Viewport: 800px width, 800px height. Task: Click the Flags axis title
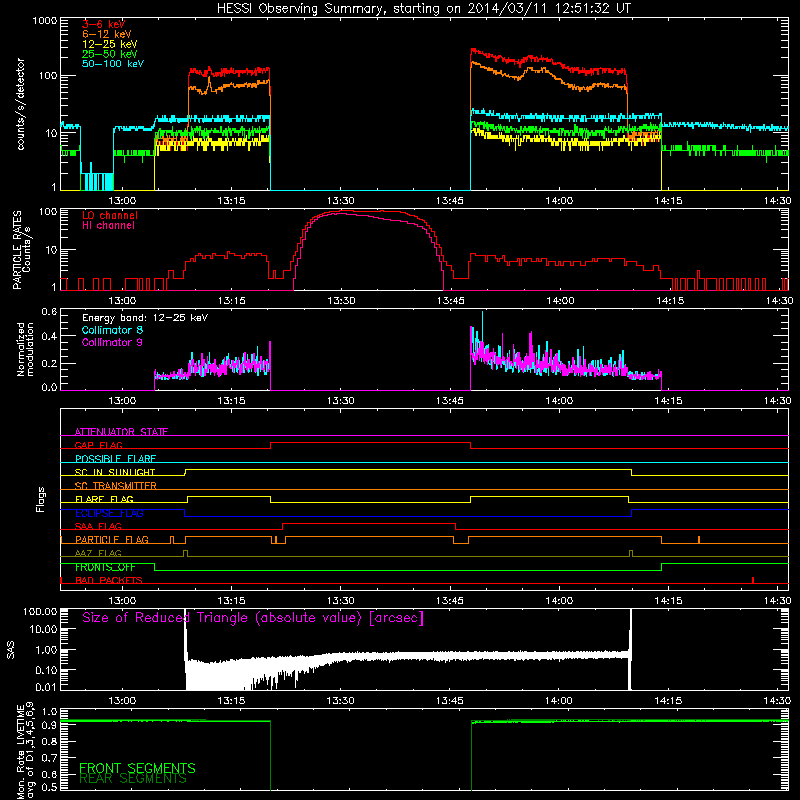[x=41, y=499]
